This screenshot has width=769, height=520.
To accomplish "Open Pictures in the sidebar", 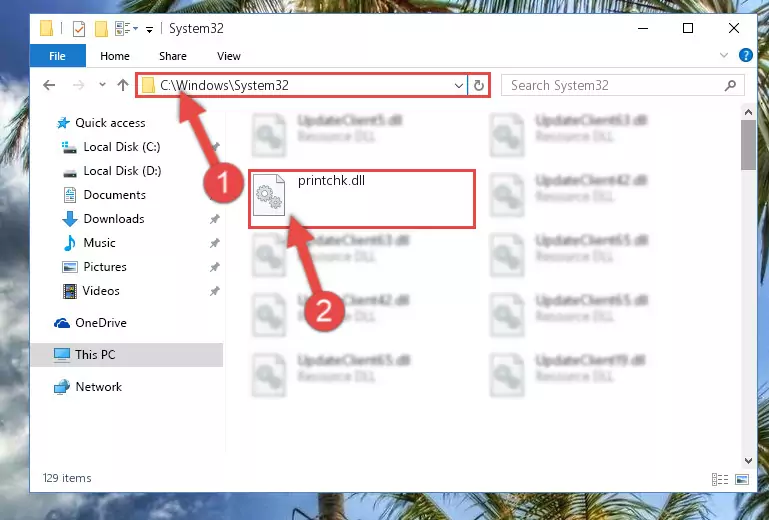I will tap(105, 267).
